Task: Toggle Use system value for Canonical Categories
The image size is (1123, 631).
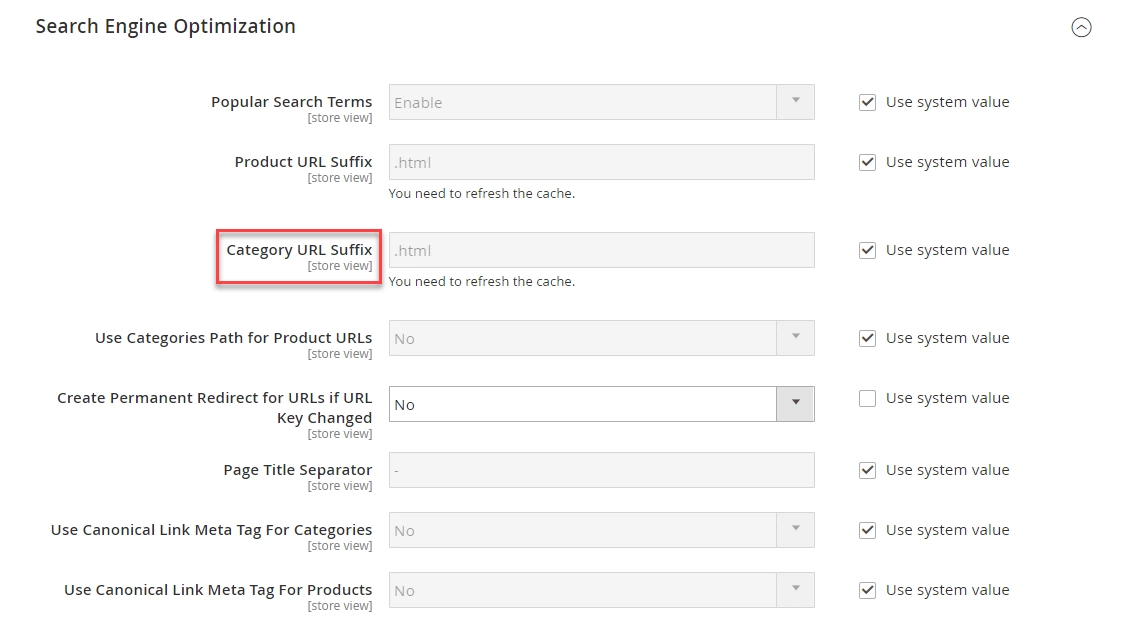Action: click(867, 531)
